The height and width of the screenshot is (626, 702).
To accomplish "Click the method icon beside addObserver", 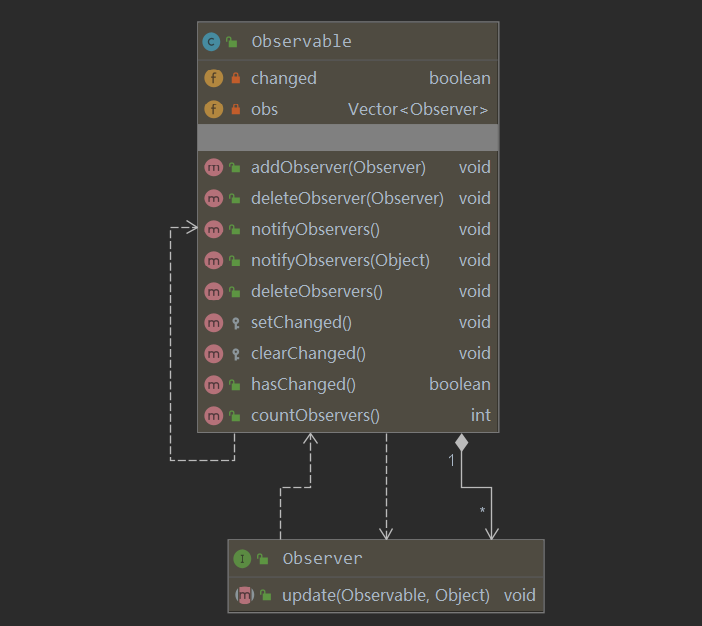I will [213, 167].
